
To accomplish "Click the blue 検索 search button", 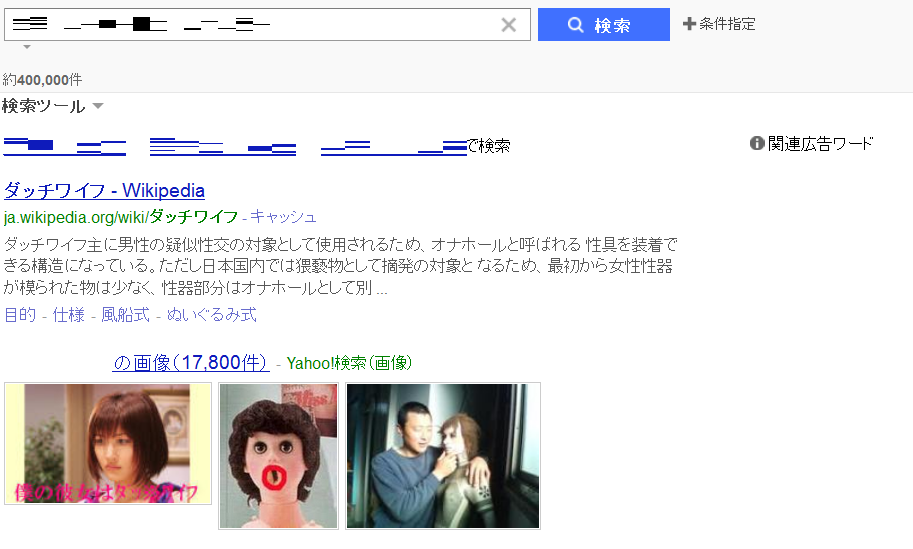I will tap(603, 25).
